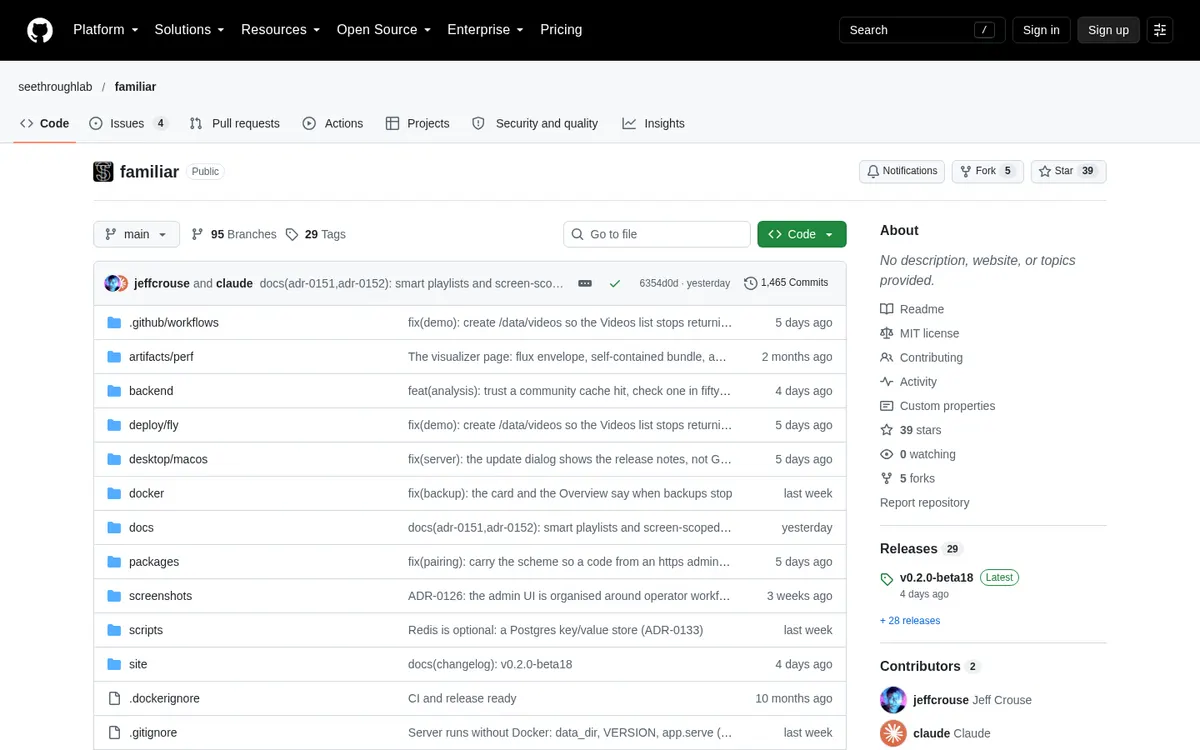Switch to the Pull requests tab
This screenshot has height=750, width=1200.
click(235, 123)
